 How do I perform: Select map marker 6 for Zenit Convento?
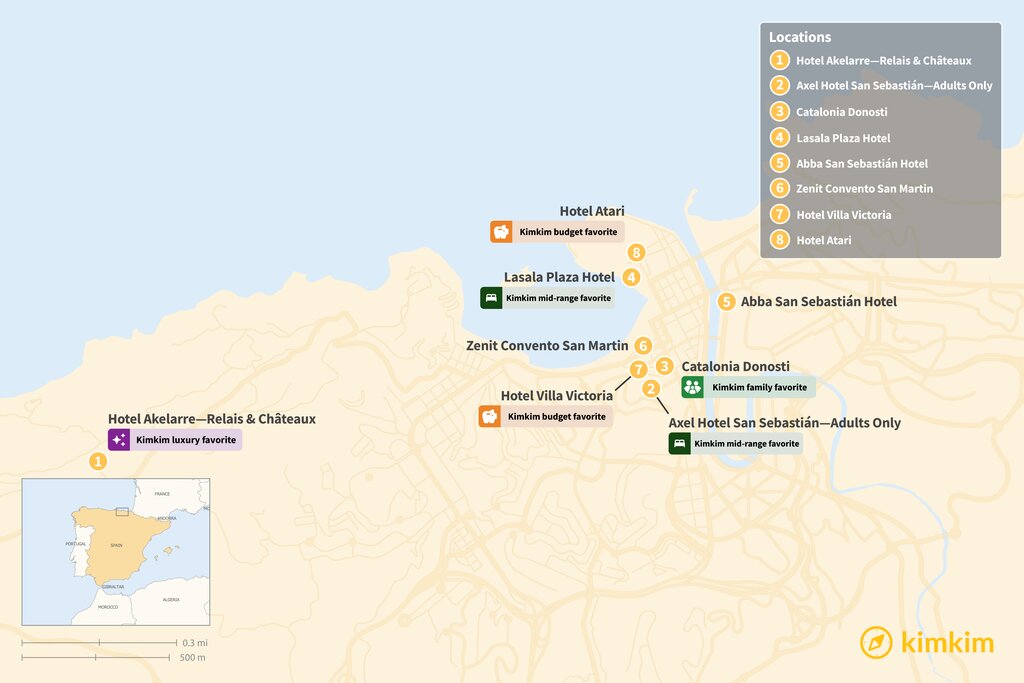[644, 345]
